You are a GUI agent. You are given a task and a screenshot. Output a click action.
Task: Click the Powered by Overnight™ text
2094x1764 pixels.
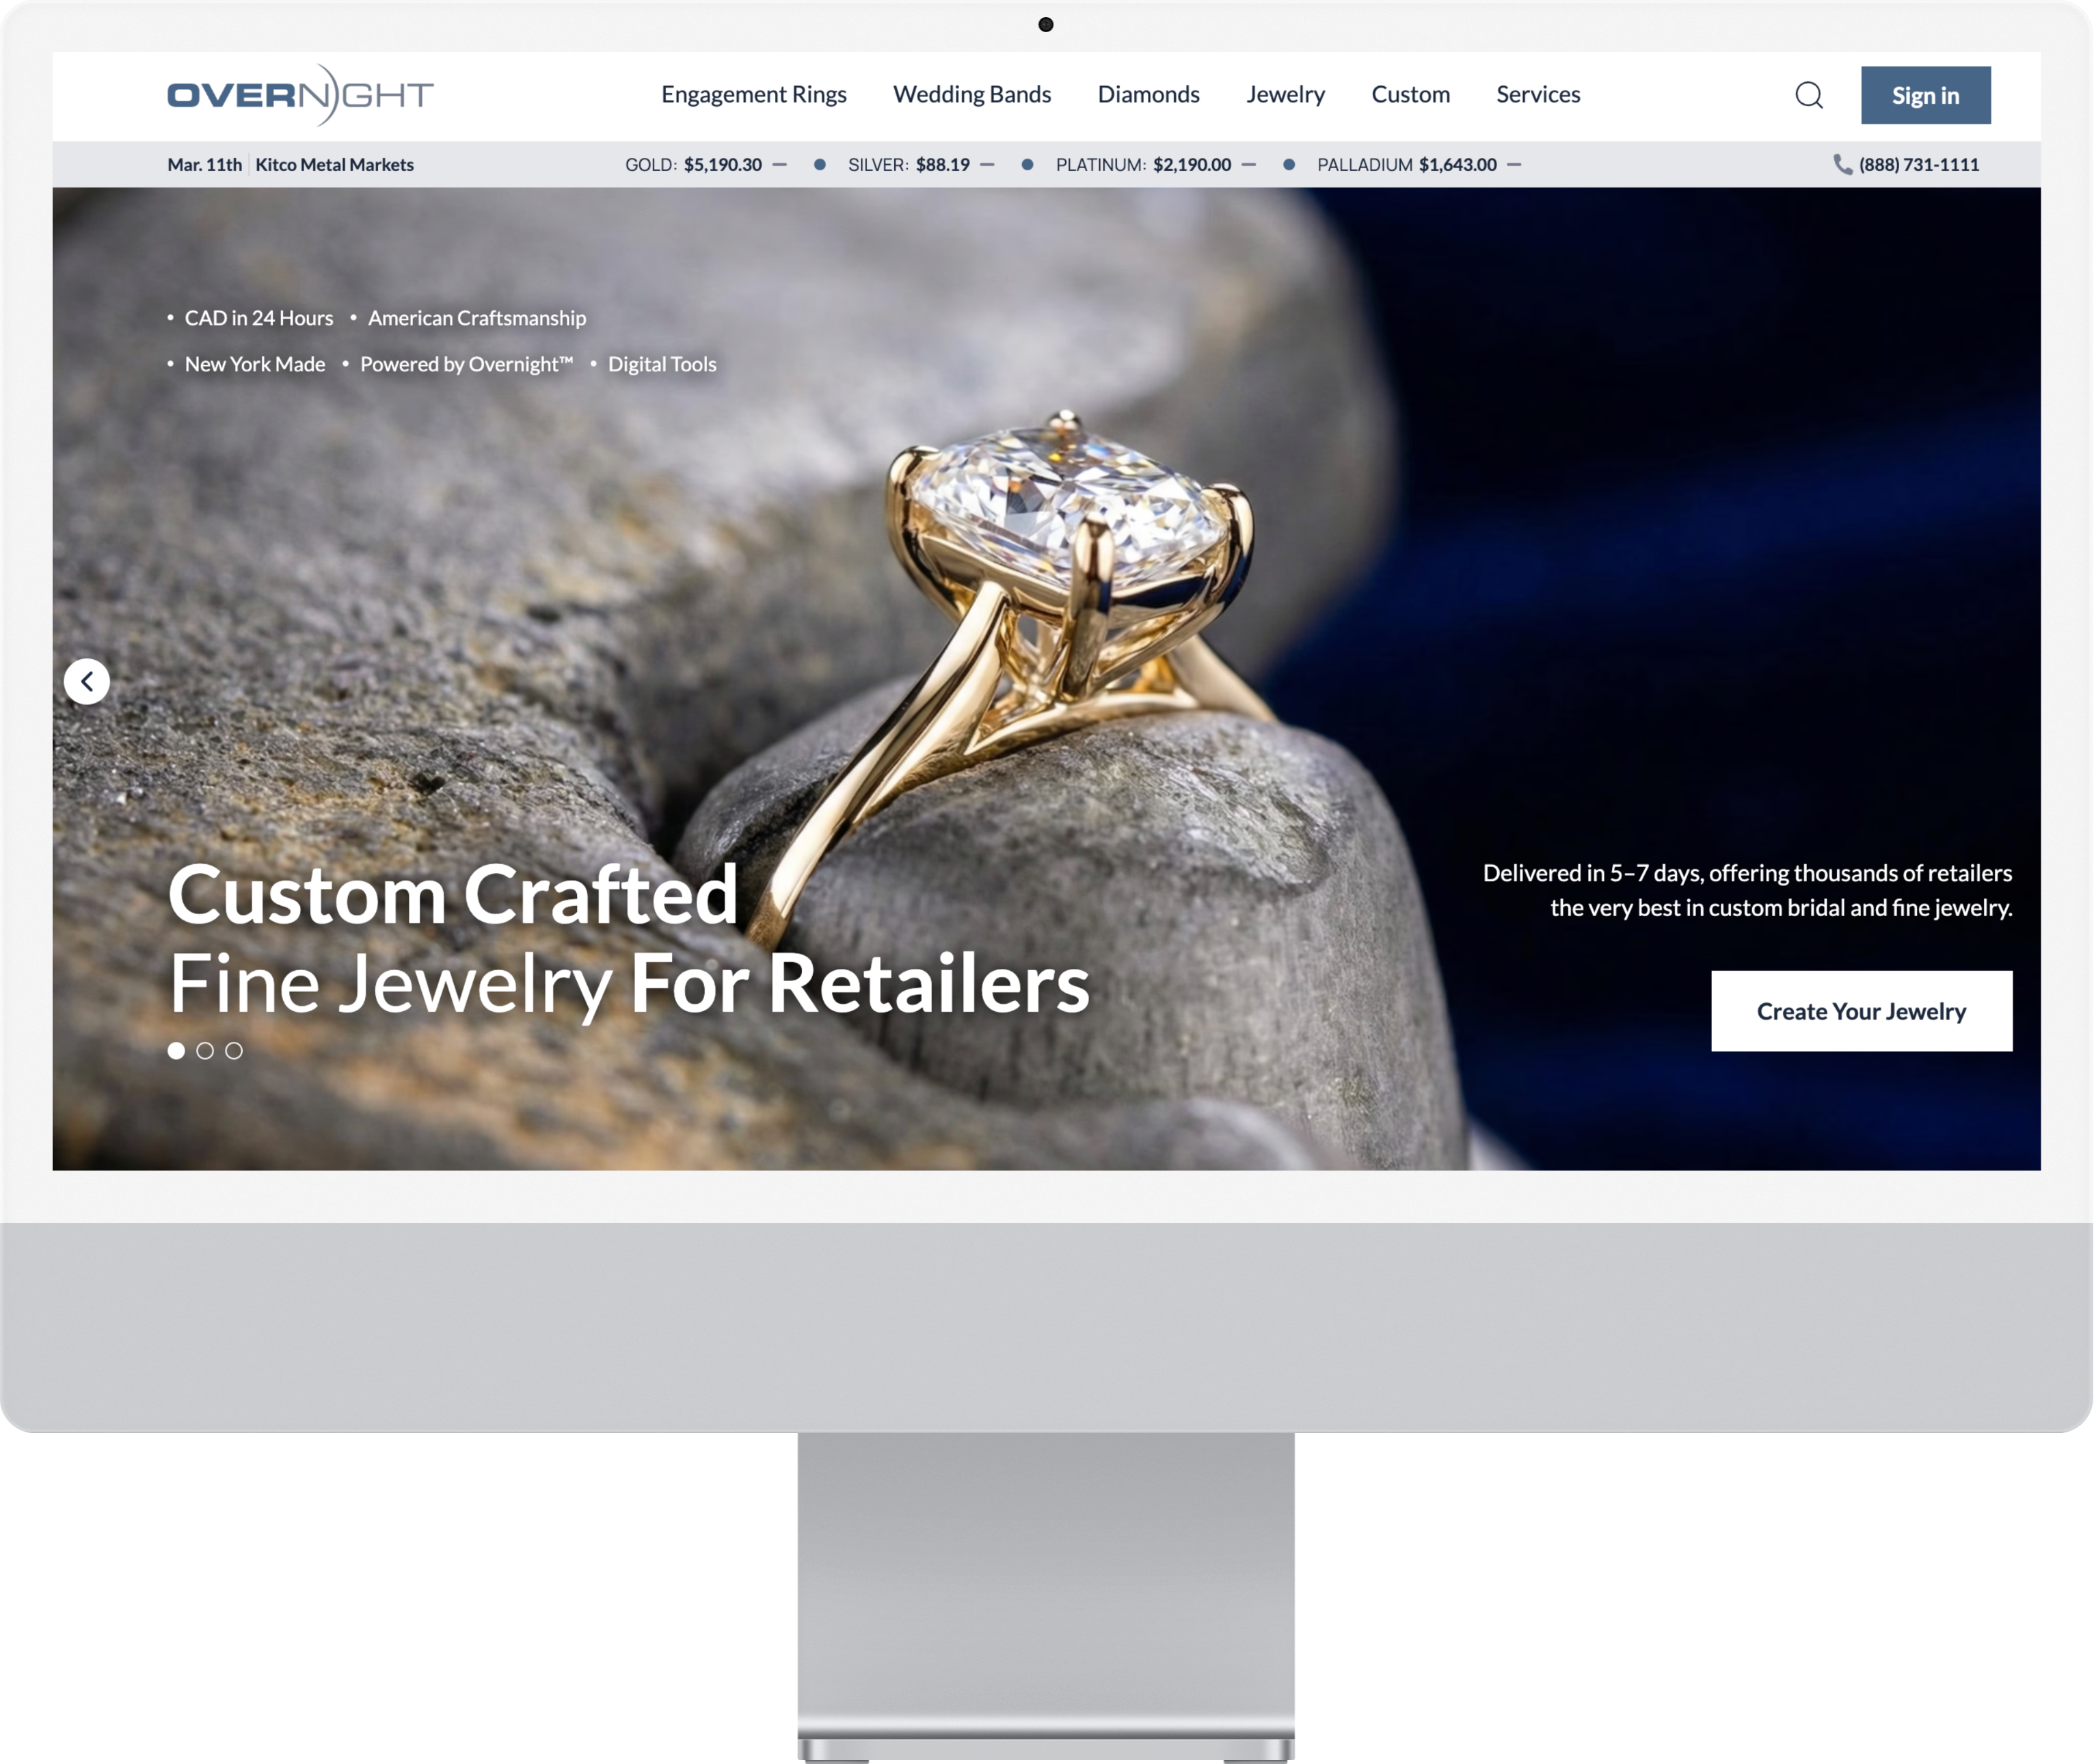[467, 364]
